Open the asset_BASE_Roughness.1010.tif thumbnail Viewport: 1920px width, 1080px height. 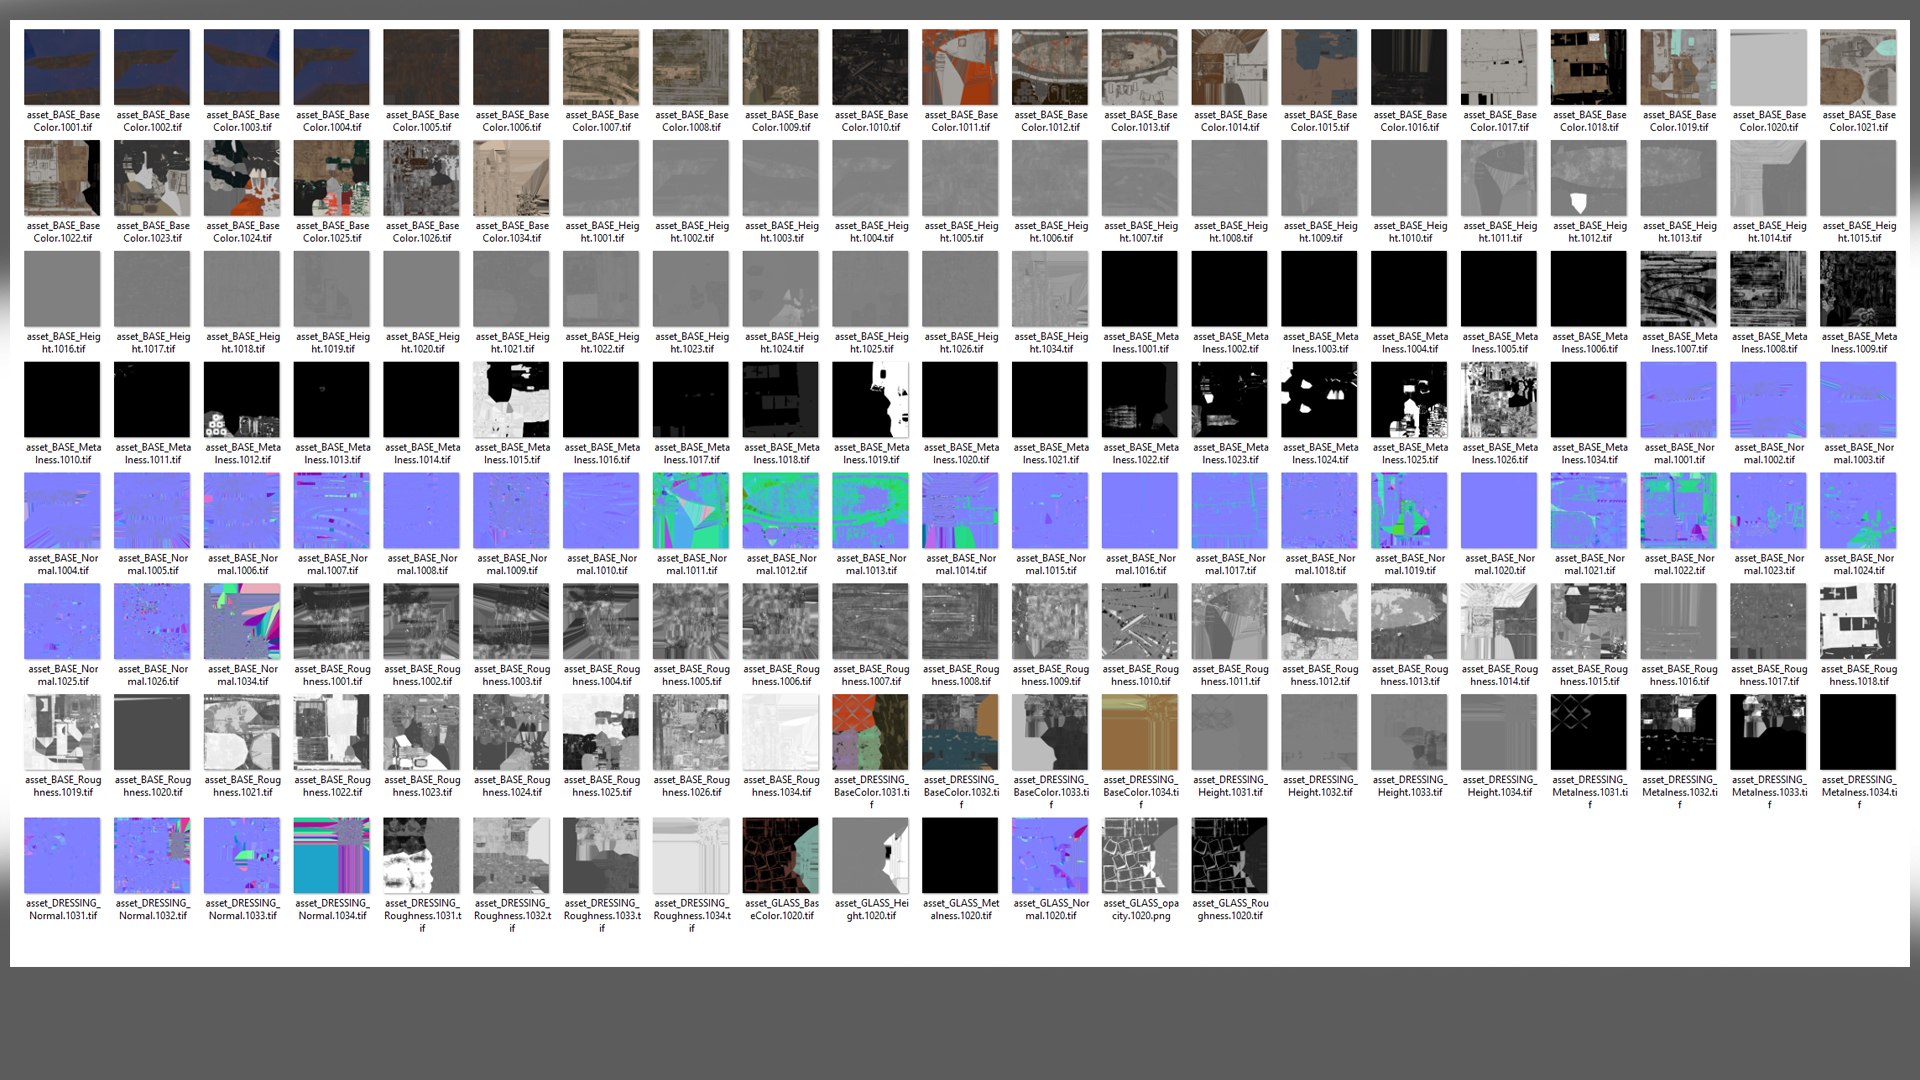pos(1140,622)
